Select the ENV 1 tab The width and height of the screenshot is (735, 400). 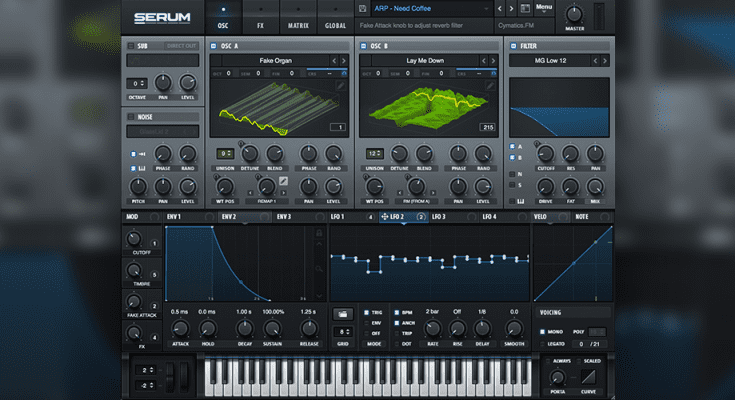click(x=189, y=217)
